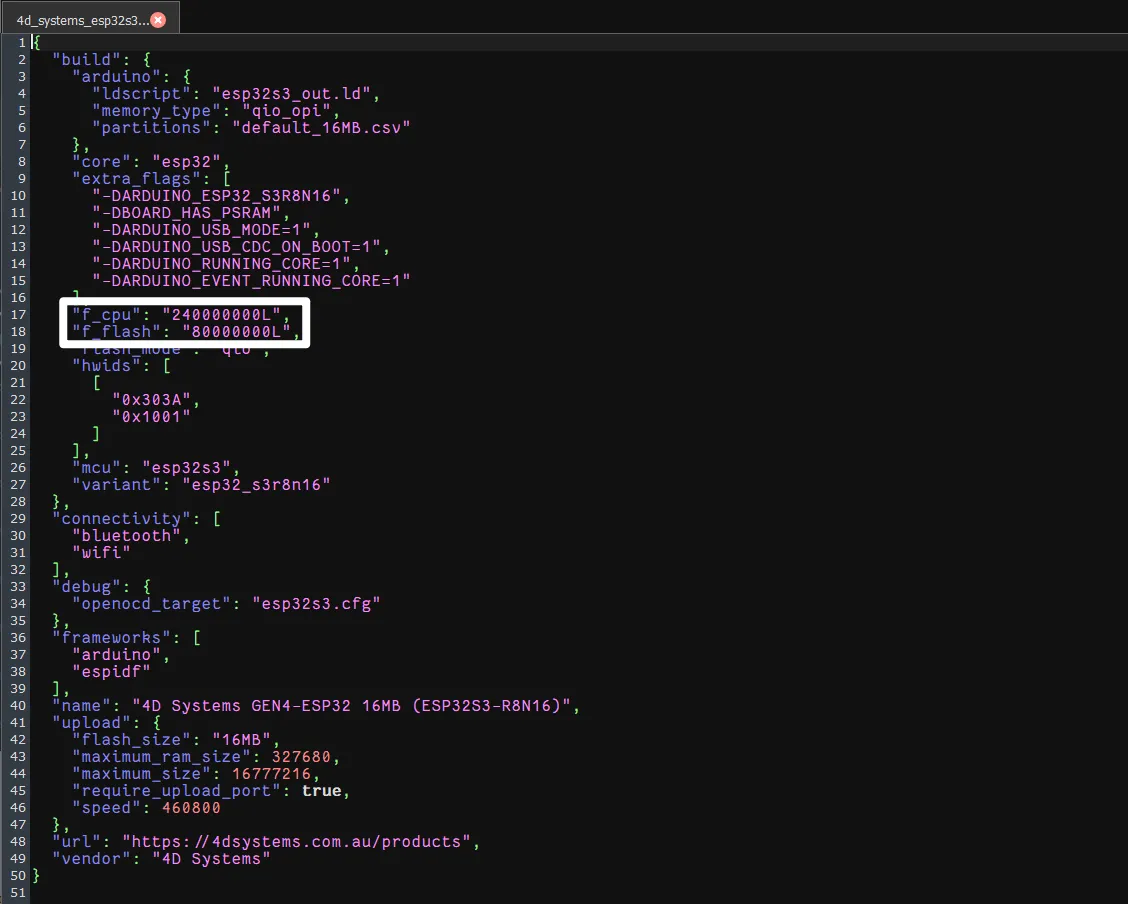Click the "default_16MB.csv" partitions value

point(321,127)
